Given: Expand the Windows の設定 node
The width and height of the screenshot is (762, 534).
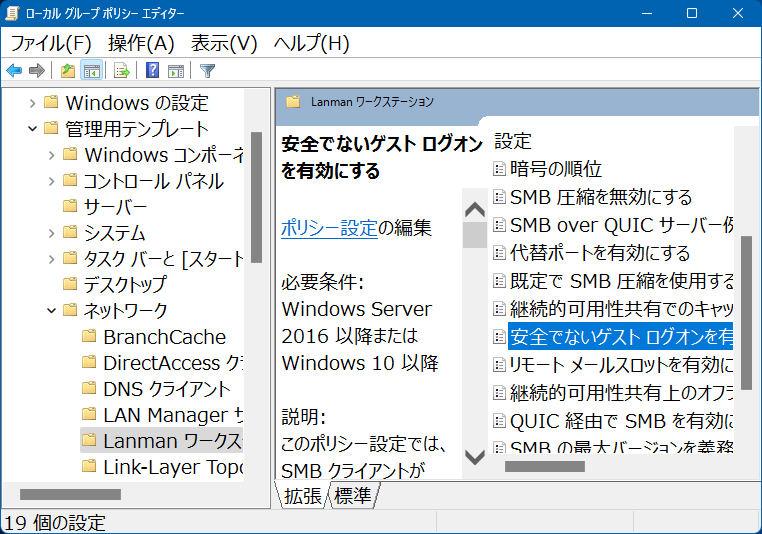Looking at the screenshot, I should point(32,103).
